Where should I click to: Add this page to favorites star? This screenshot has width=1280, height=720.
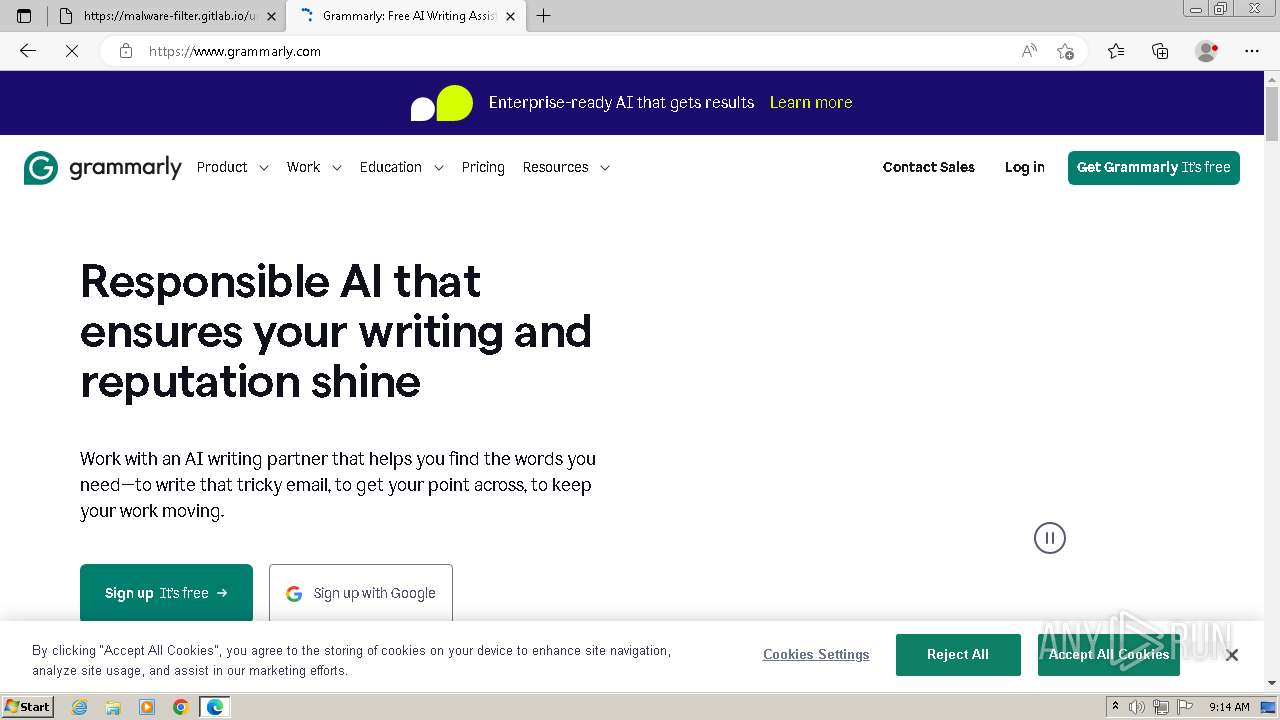[1065, 51]
